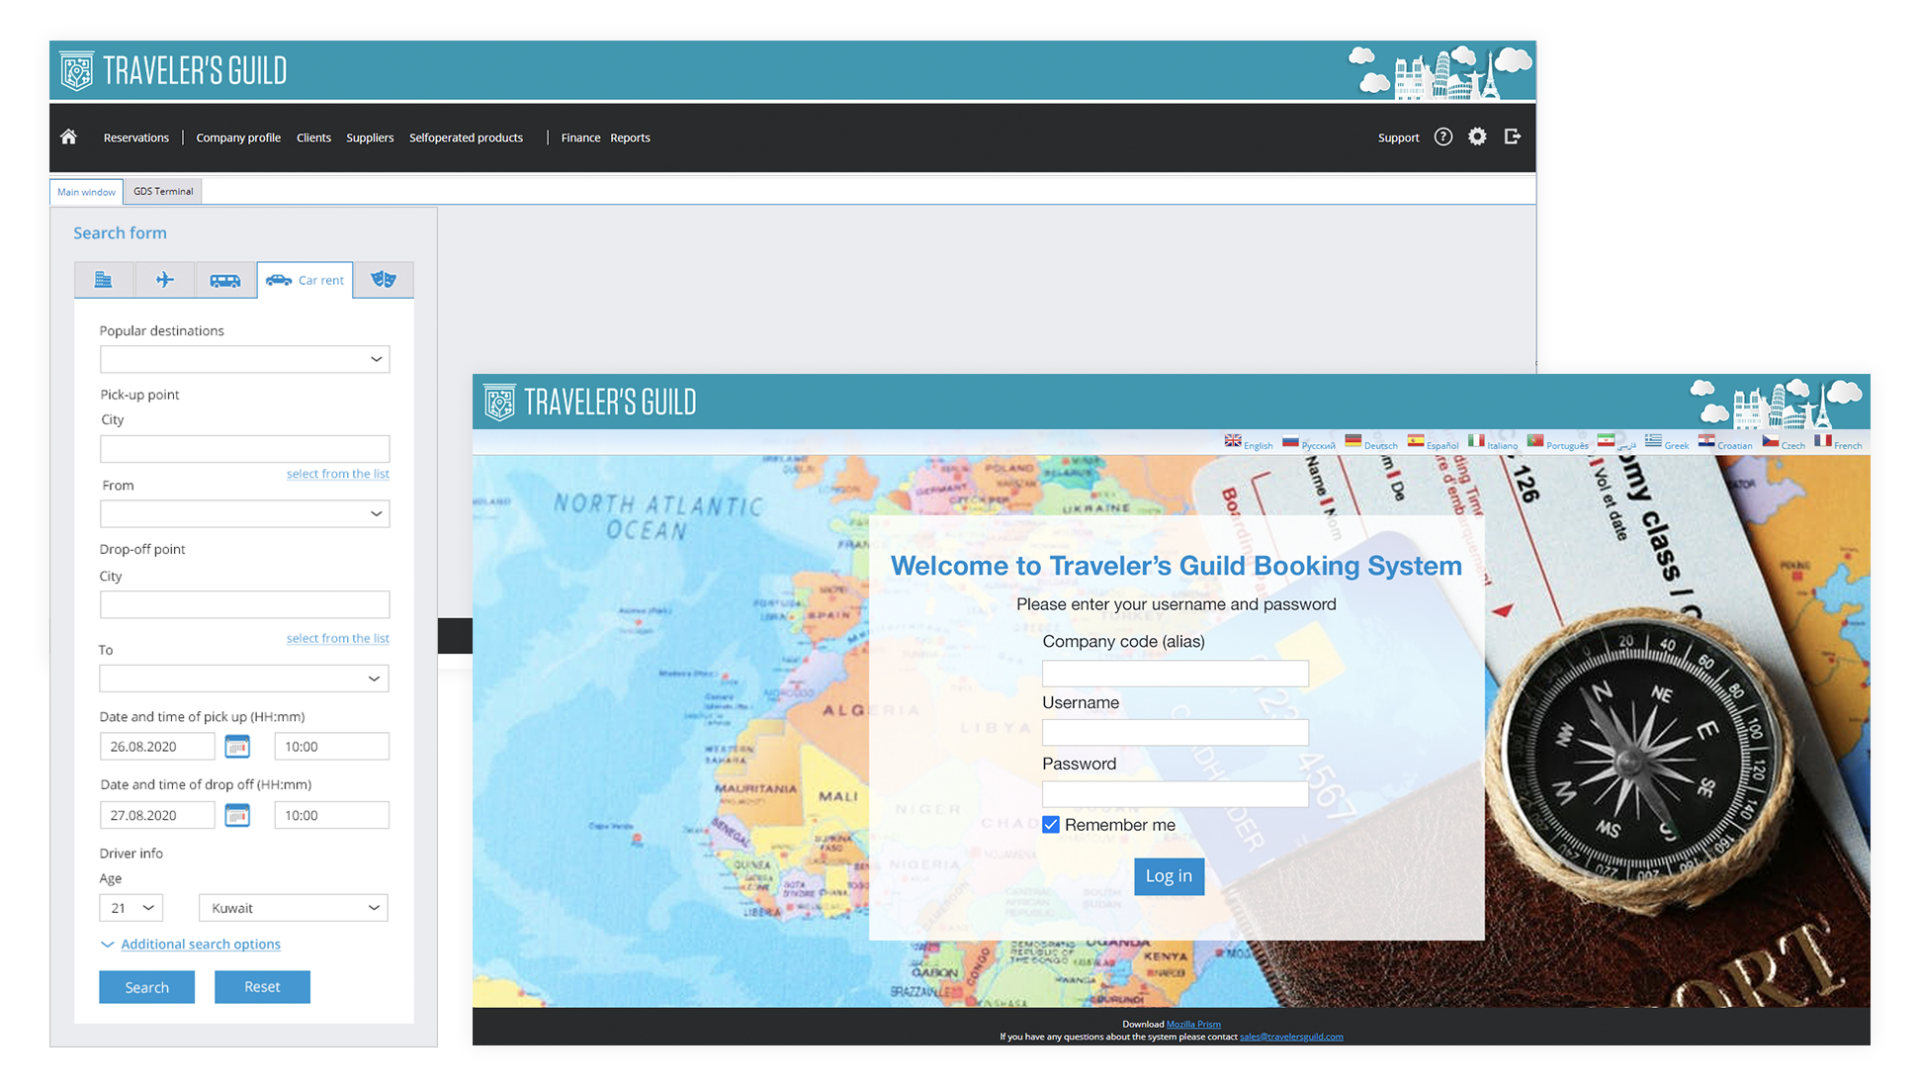
Task: Open the Popular destinations dropdown
Action: (244, 359)
